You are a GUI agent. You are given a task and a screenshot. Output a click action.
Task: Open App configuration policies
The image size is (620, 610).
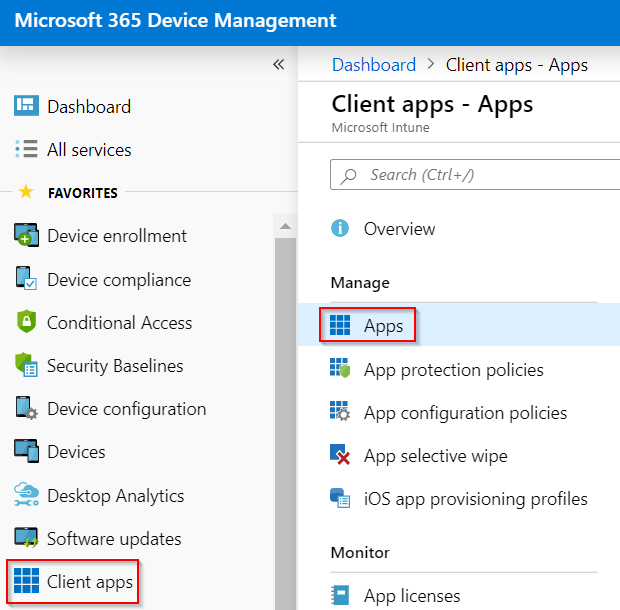point(465,413)
